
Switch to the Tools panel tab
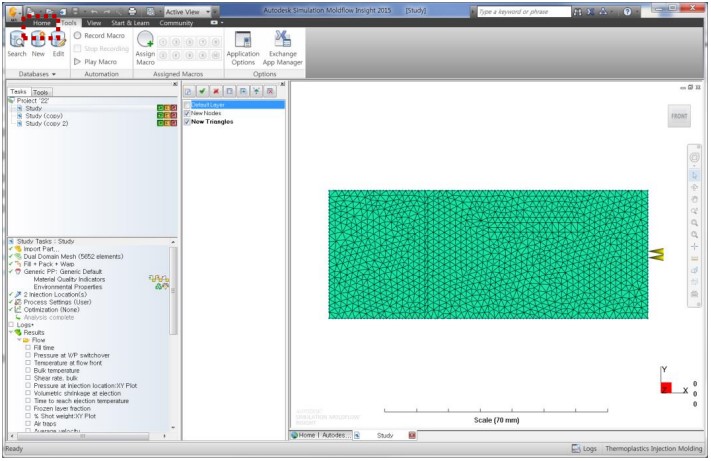41,92
